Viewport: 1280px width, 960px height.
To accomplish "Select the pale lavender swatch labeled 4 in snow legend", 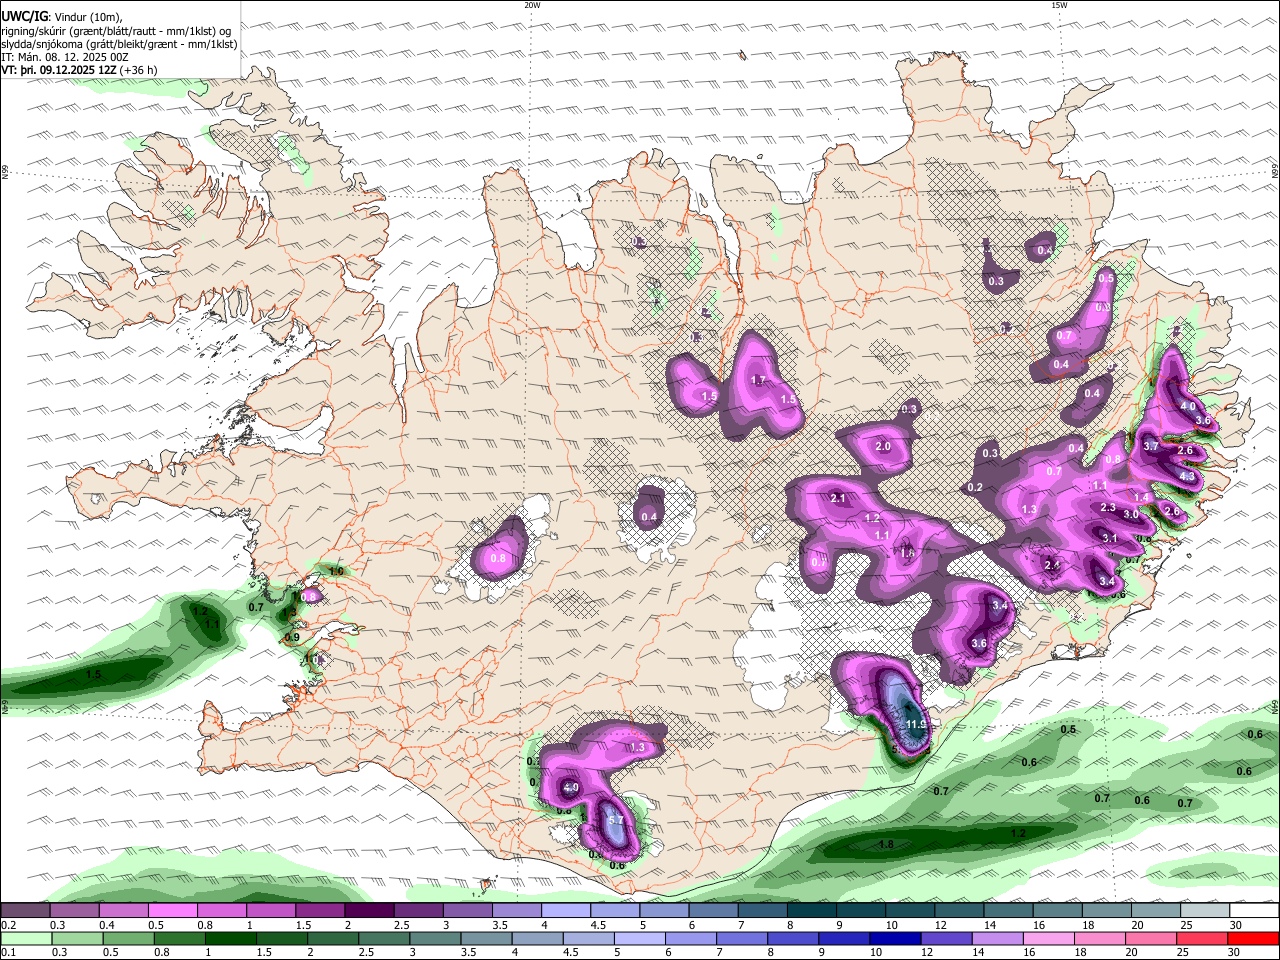I will tap(566, 910).
